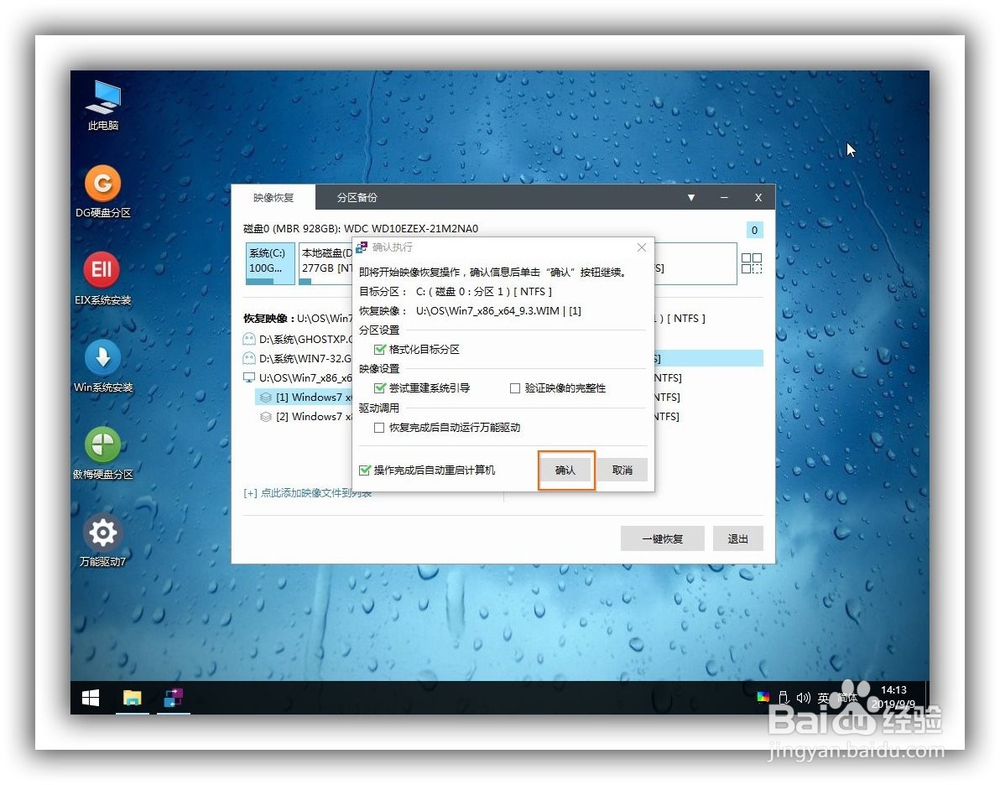Image resolution: width=1000 pixels, height=785 pixels.
Task: Select the 本地磁盘(D) 277GB partition block
Action: 326,263
